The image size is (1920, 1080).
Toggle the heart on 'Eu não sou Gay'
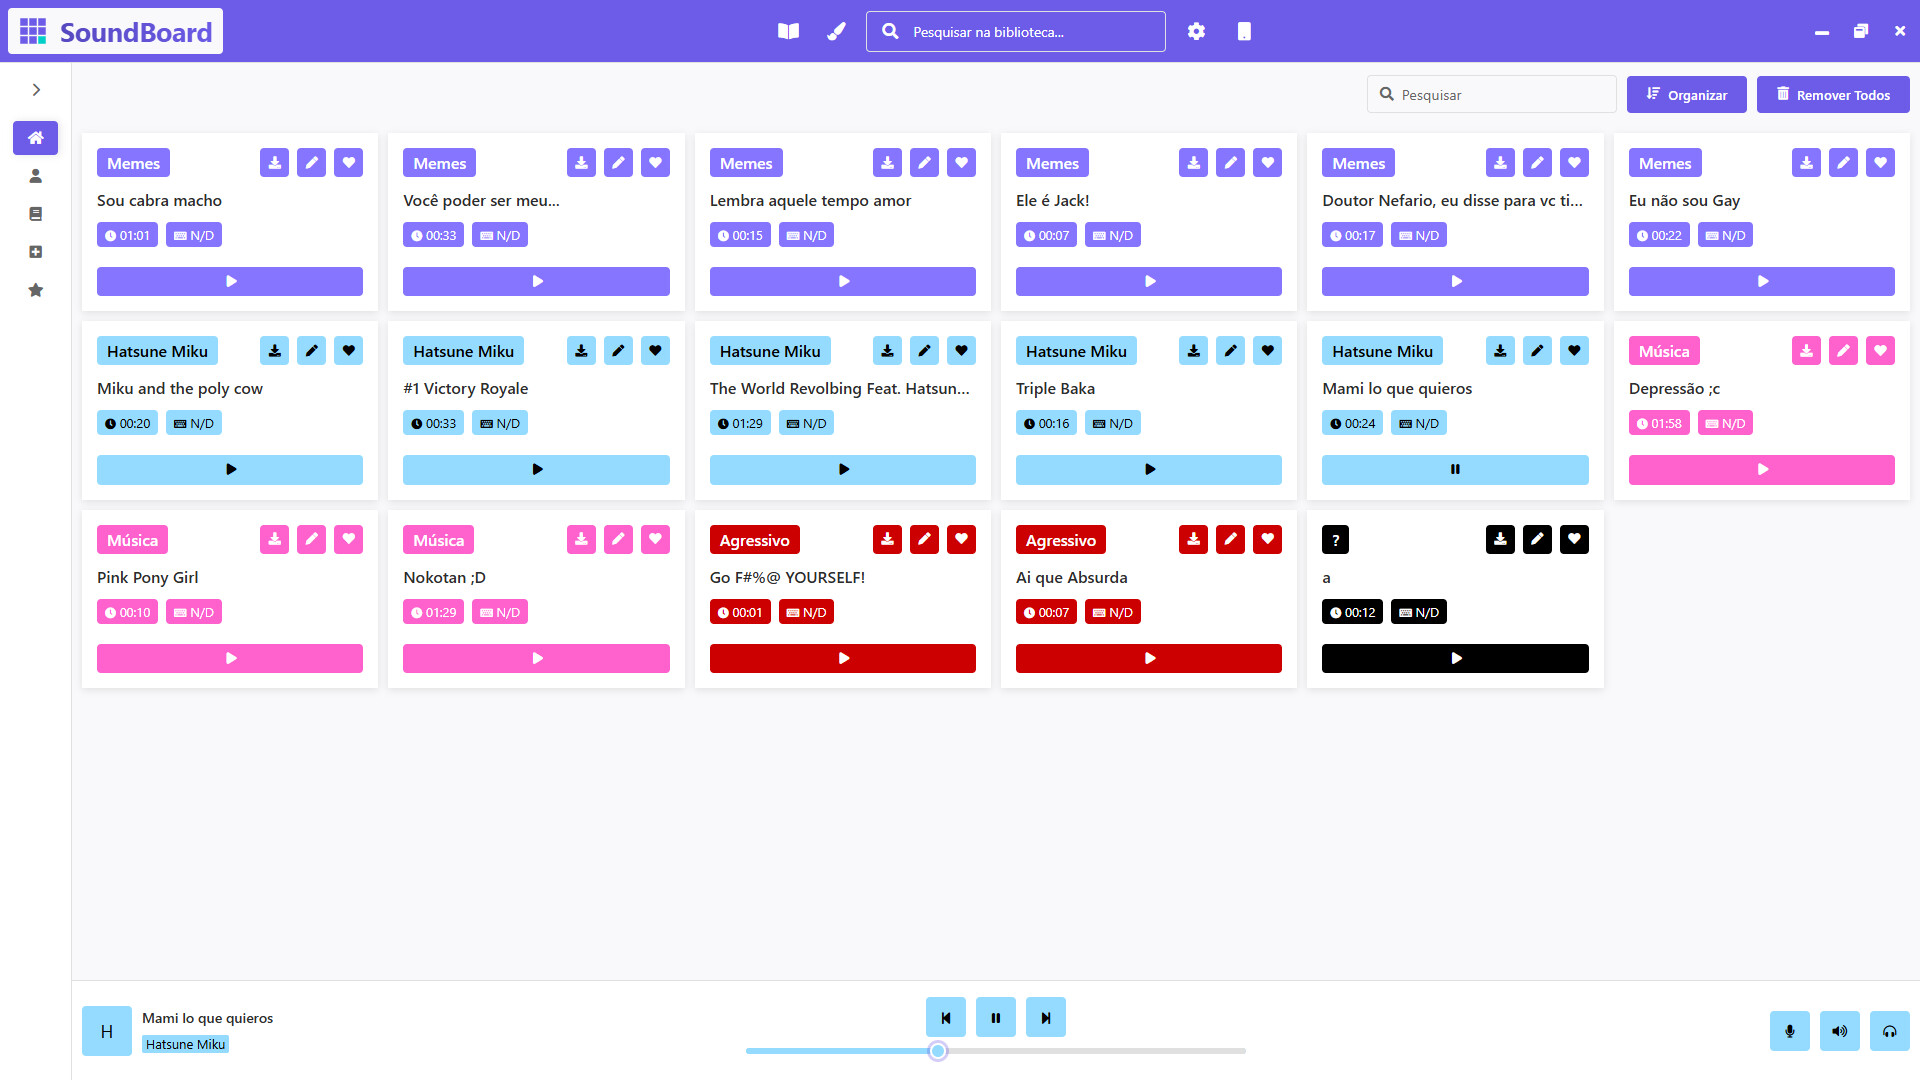coord(1880,162)
